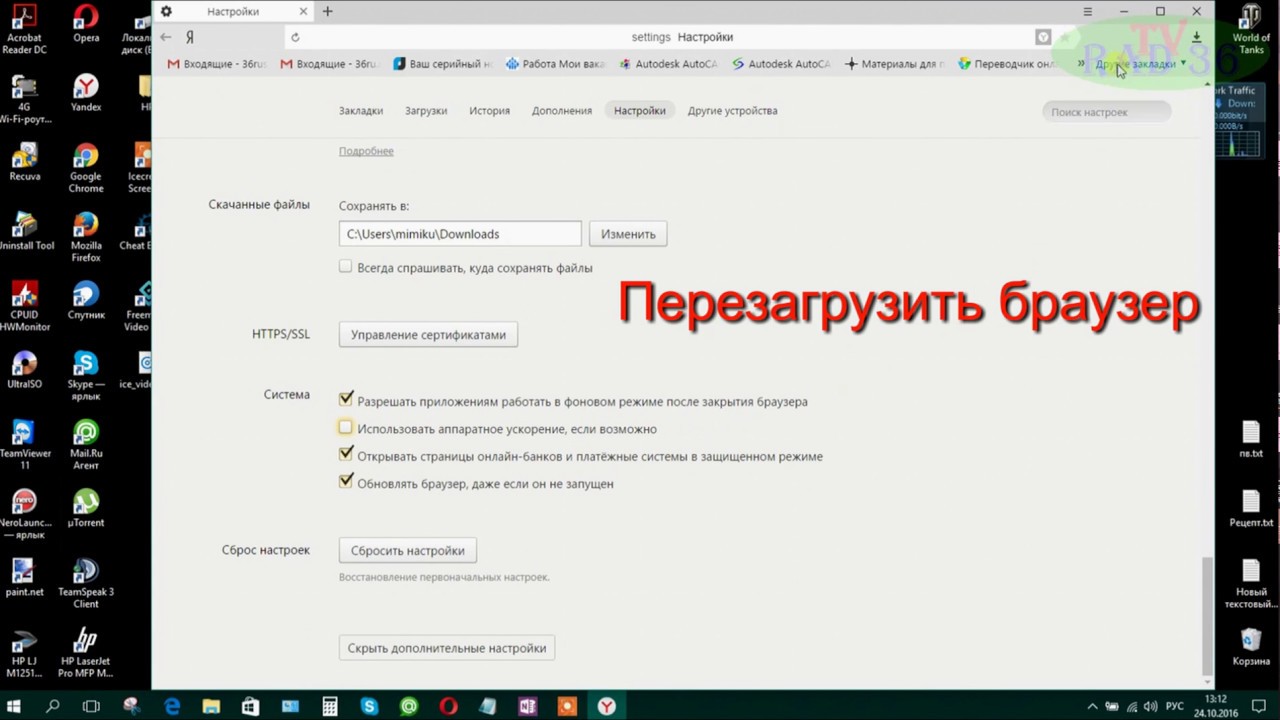
Task: Open Uninstall Tool desktop icon
Action: [25, 231]
